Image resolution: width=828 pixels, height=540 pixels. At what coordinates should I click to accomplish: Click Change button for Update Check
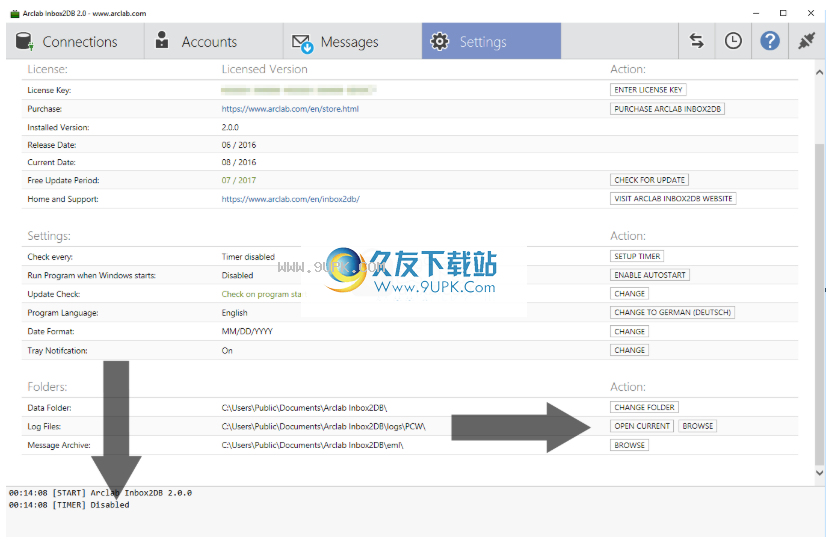tap(629, 293)
